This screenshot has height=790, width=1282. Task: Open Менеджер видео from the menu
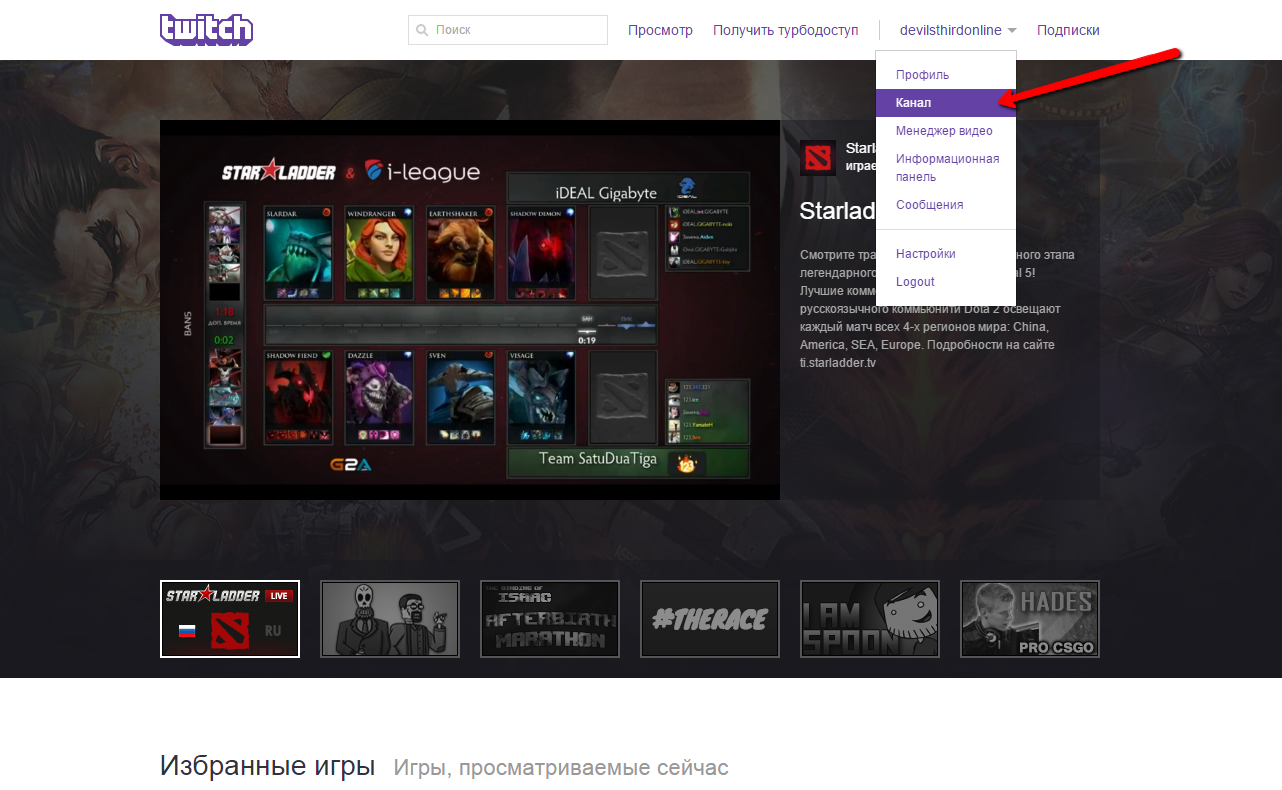coord(946,131)
